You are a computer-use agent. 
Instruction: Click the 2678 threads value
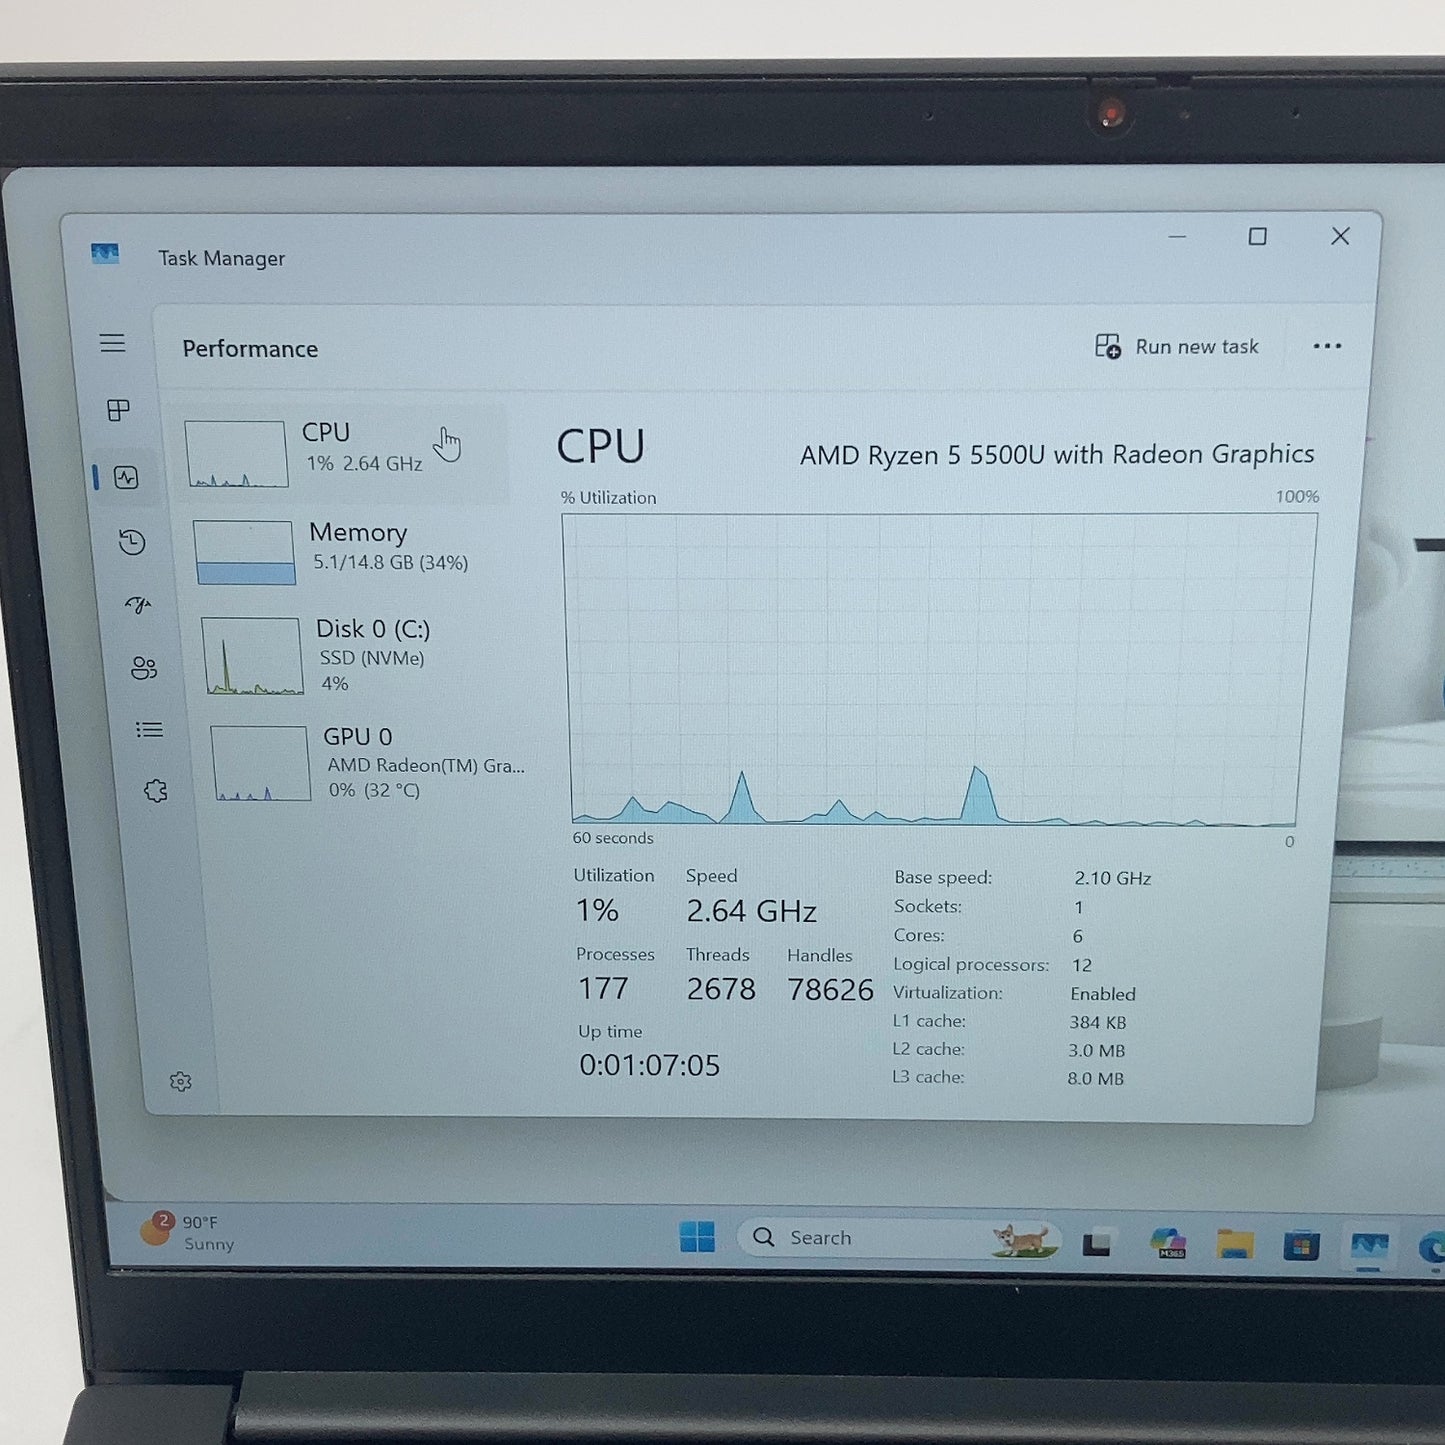coord(721,989)
